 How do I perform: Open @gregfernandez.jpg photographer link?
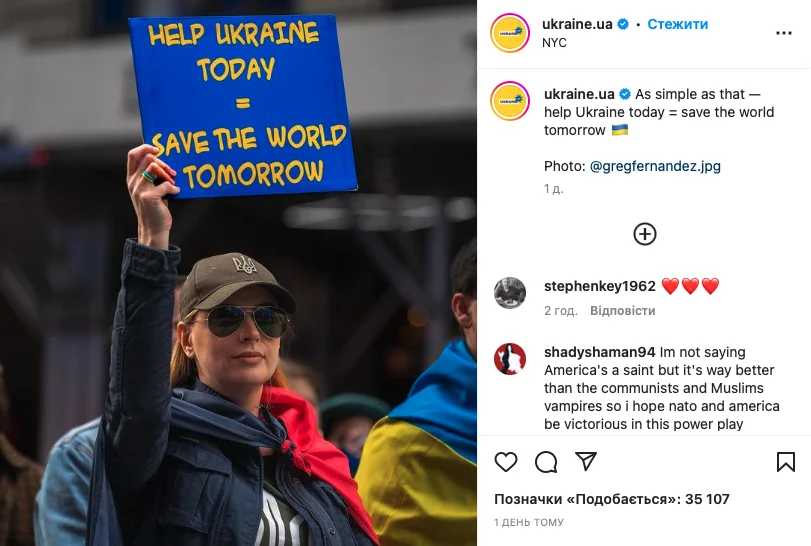click(655, 166)
